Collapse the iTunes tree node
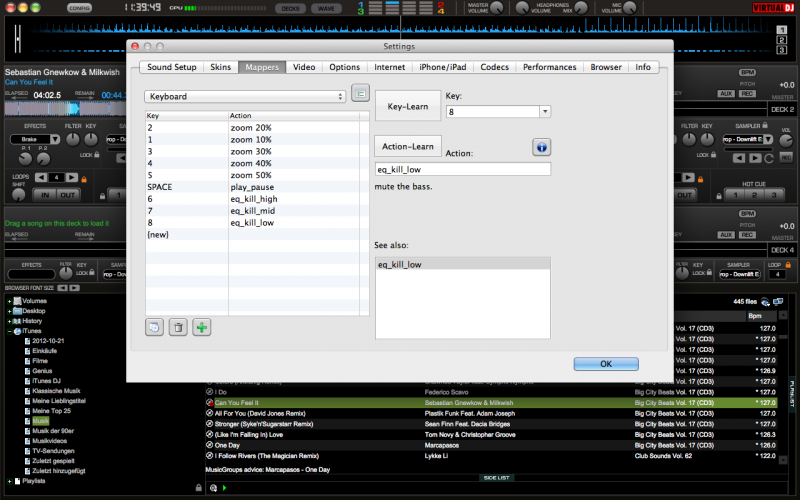 (x=9, y=332)
